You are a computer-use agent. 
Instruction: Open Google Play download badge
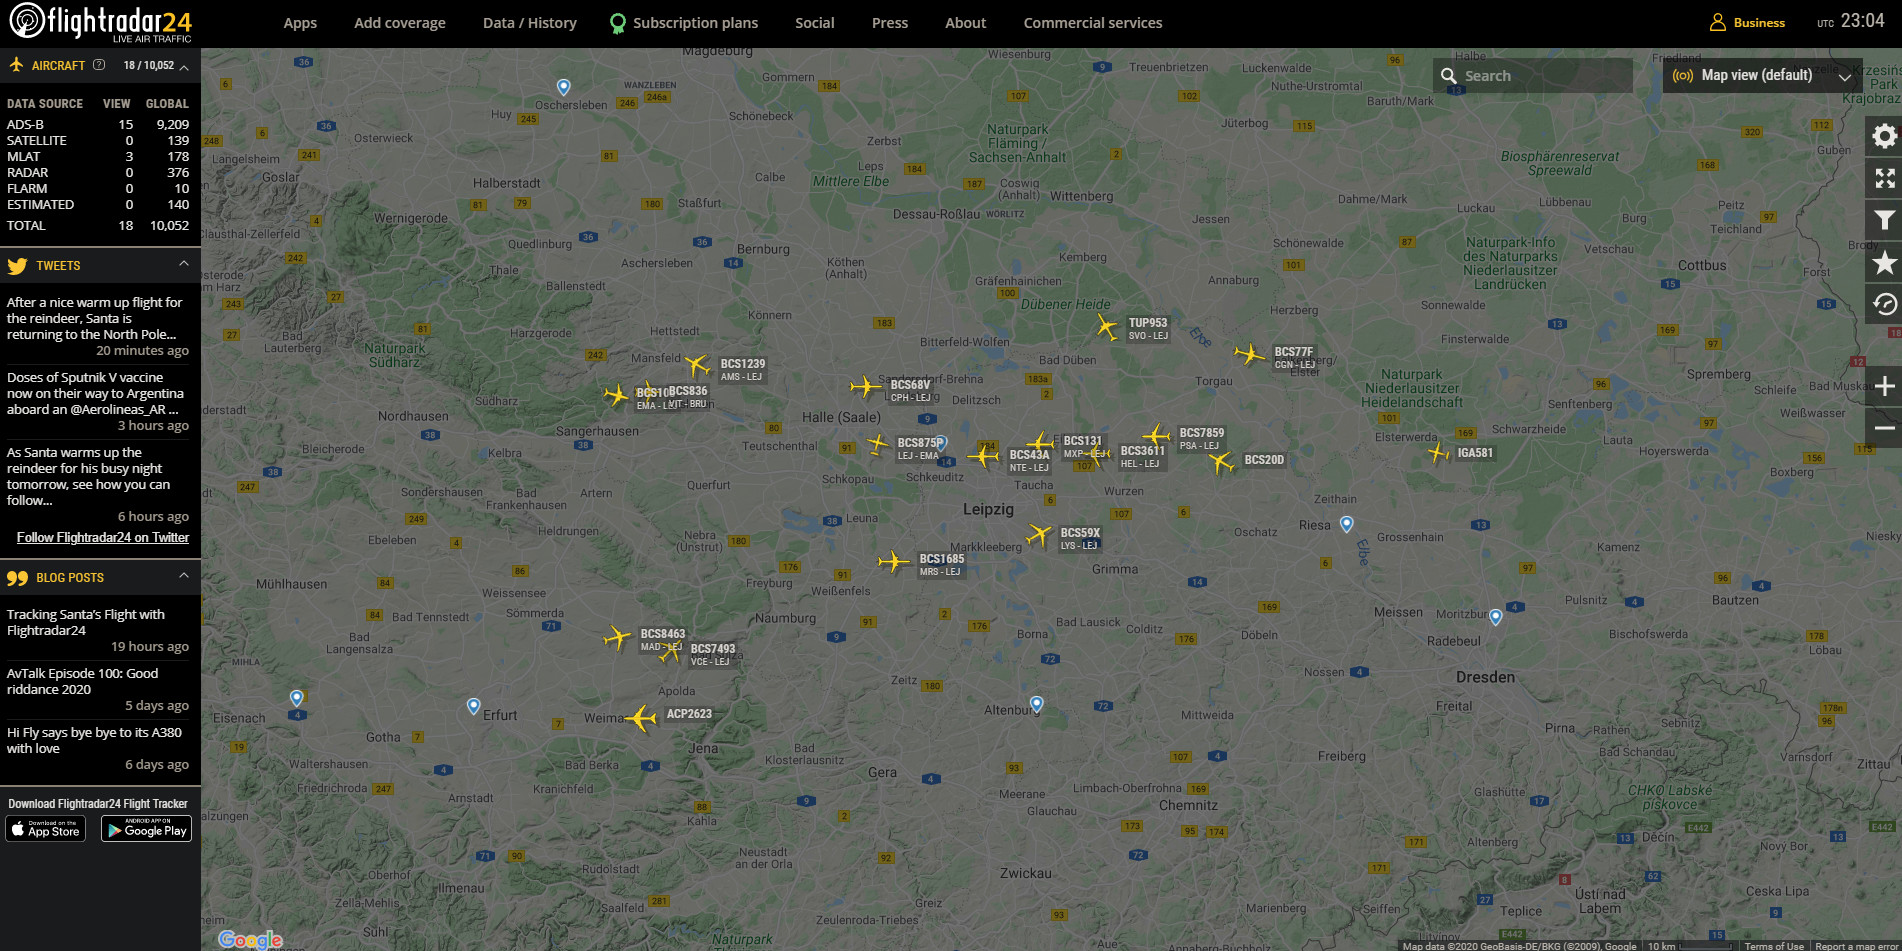coord(146,829)
